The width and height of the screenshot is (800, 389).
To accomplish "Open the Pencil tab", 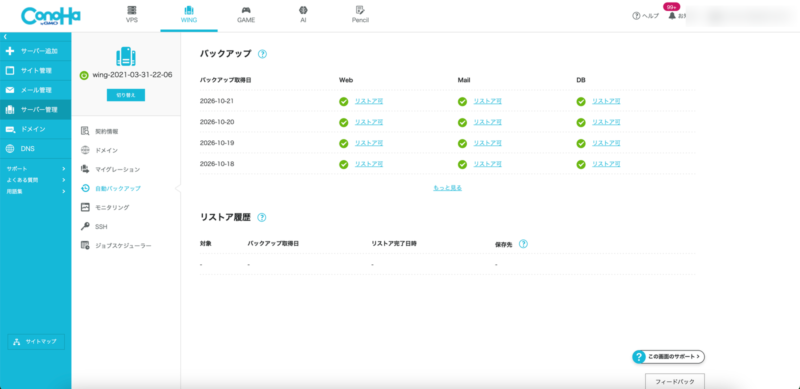I will coord(360,15).
